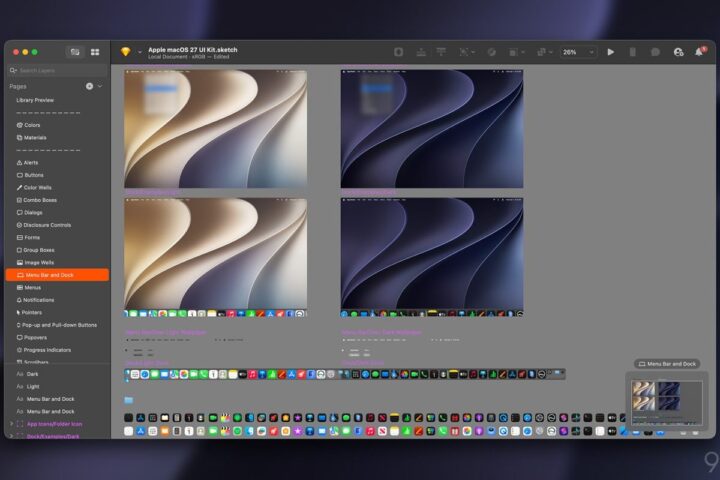720x480 pixels.
Task: Open Pop-up and Pull-down Buttons page
Action: pyautogui.click(x=56, y=325)
